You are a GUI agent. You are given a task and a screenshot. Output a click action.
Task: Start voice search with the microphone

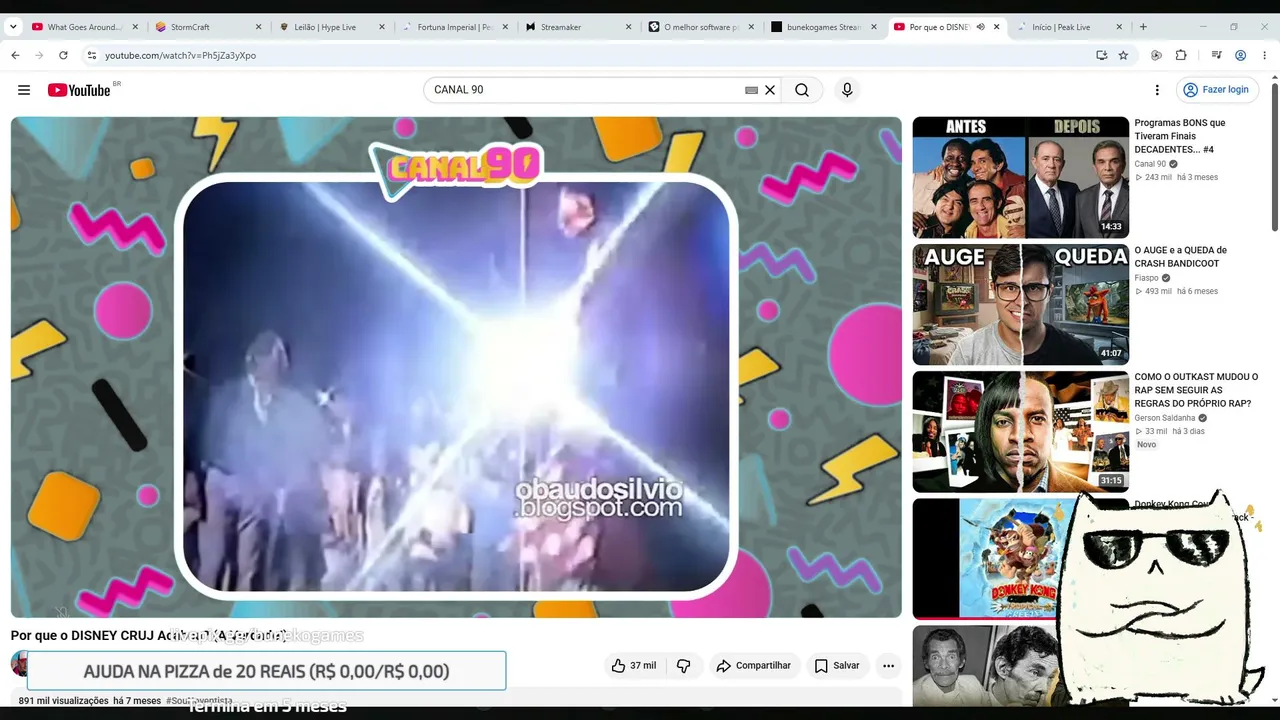point(847,90)
